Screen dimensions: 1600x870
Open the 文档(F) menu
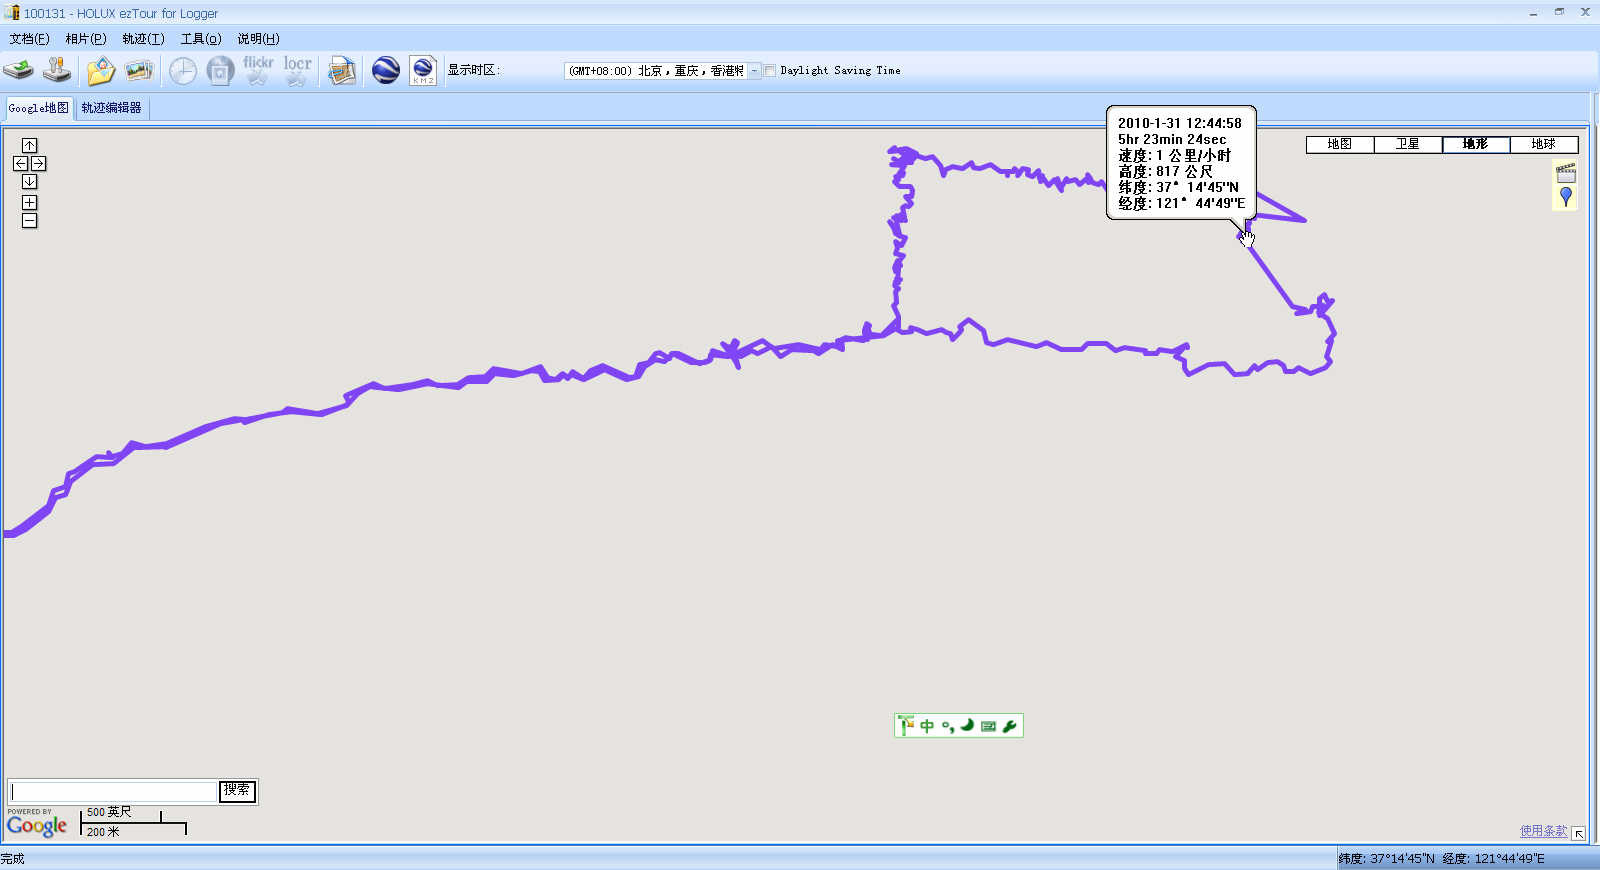click(29, 38)
